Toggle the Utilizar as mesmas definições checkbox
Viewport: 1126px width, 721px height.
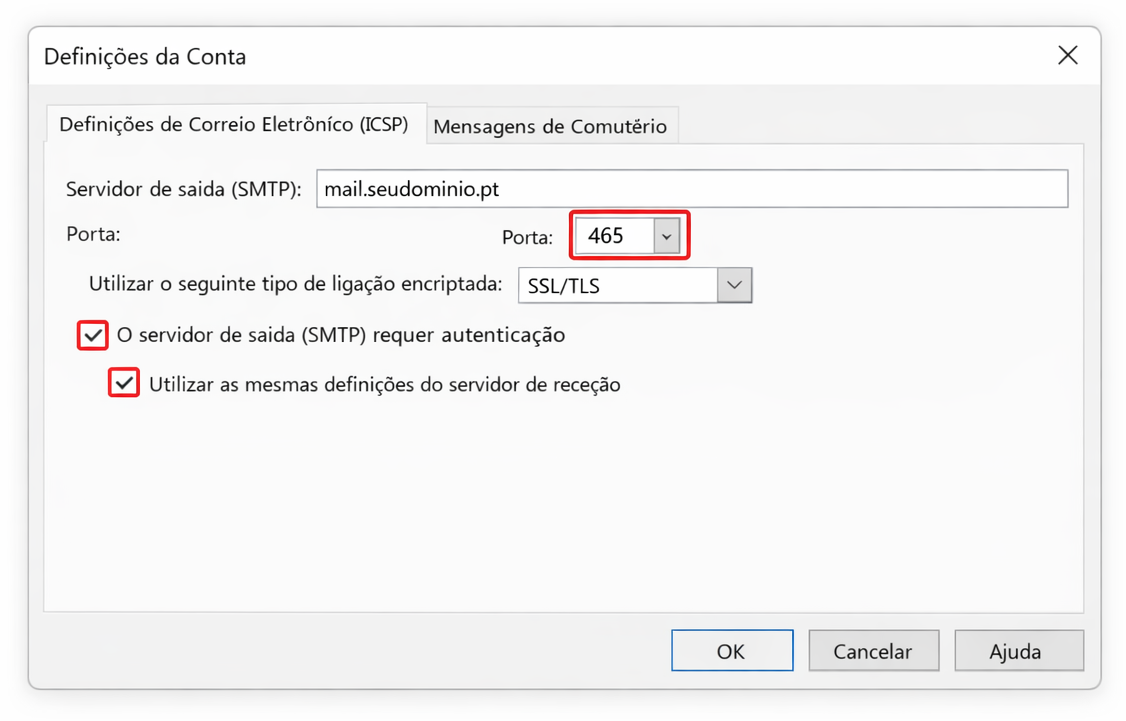(x=124, y=384)
